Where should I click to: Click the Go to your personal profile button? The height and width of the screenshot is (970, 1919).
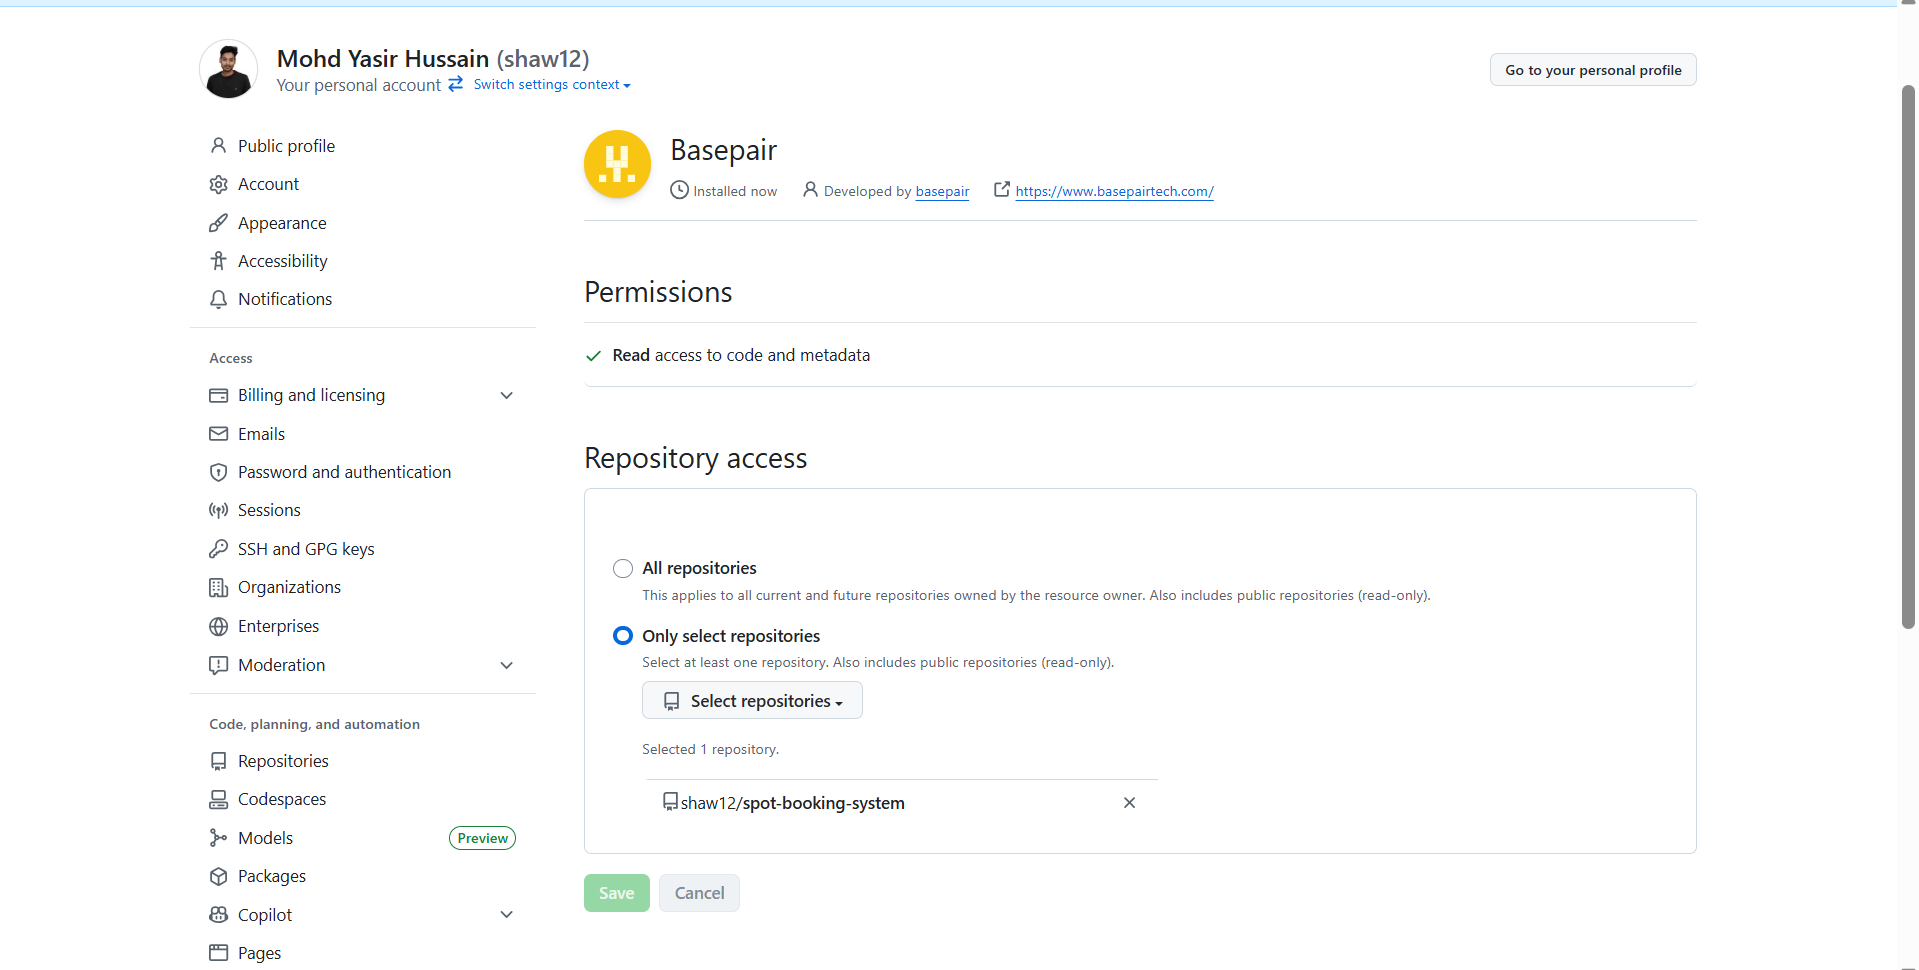click(x=1592, y=70)
